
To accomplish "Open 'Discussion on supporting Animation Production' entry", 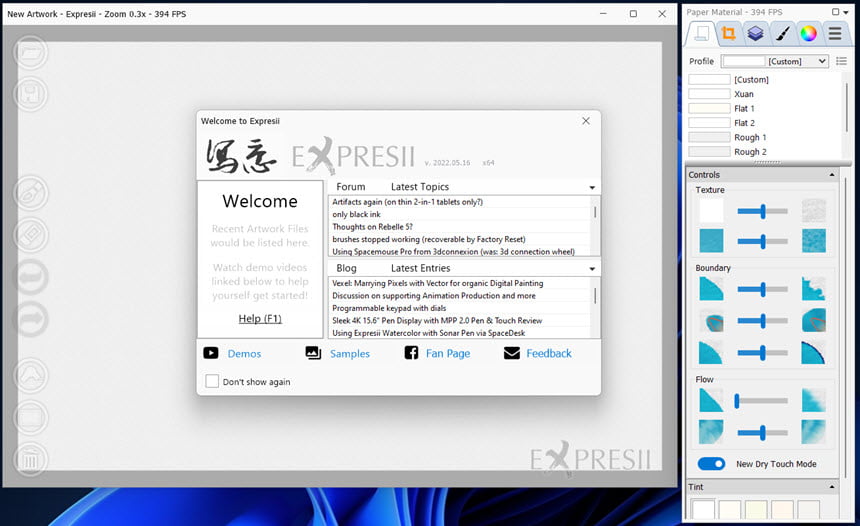I will click(433, 296).
